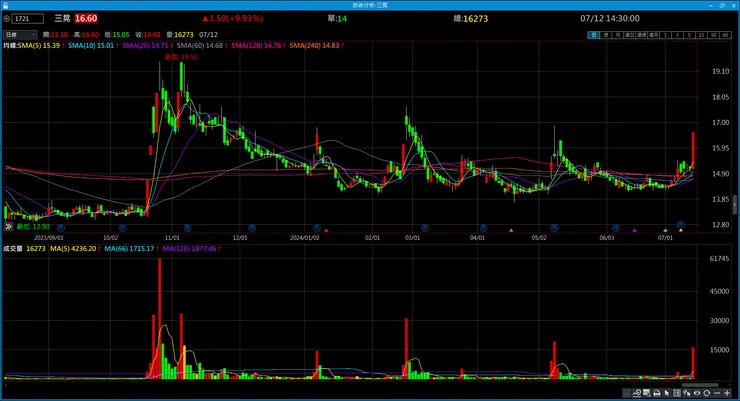Click the volume MA(66) 1715.17 label

(x=129, y=249)
